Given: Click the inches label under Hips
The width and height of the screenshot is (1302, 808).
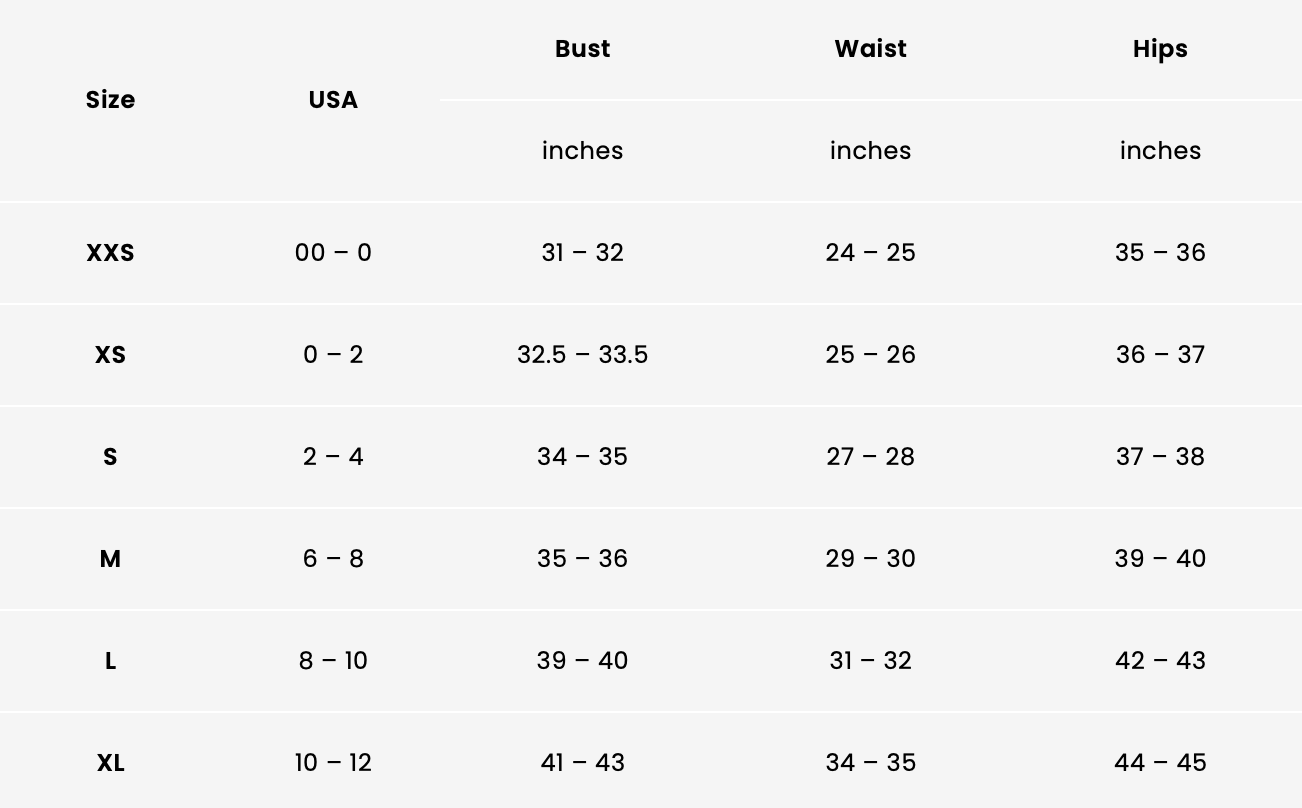Looking at the screenshot, I should pyautogui.click(x=1160, y=151).
